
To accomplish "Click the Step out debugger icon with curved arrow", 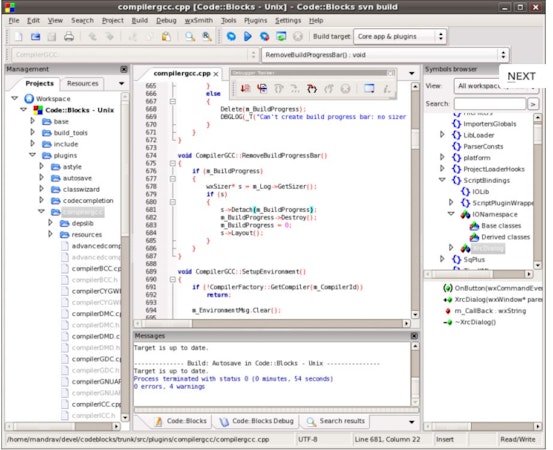I will (x=312, y=89).
